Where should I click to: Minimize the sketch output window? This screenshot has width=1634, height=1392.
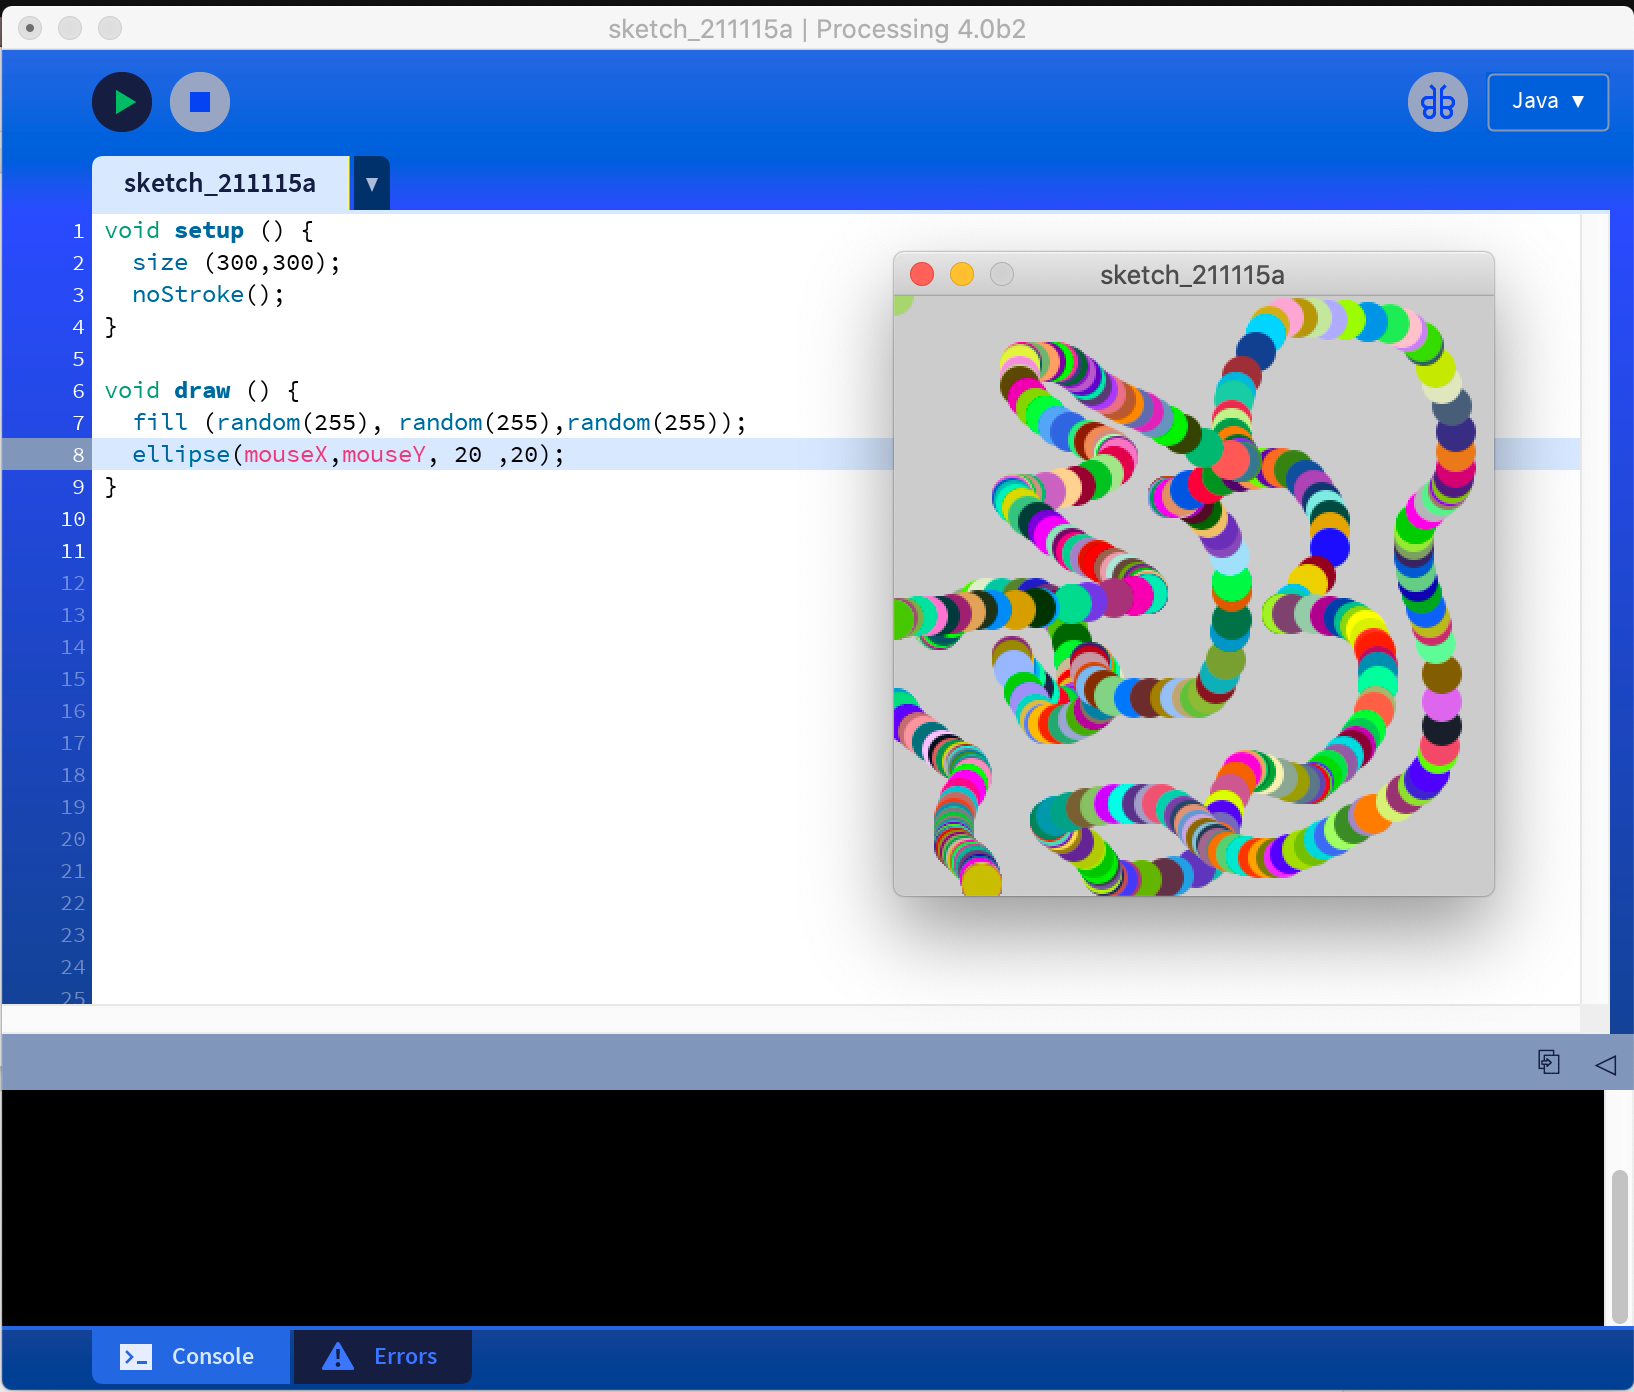[x=962, y=274]
